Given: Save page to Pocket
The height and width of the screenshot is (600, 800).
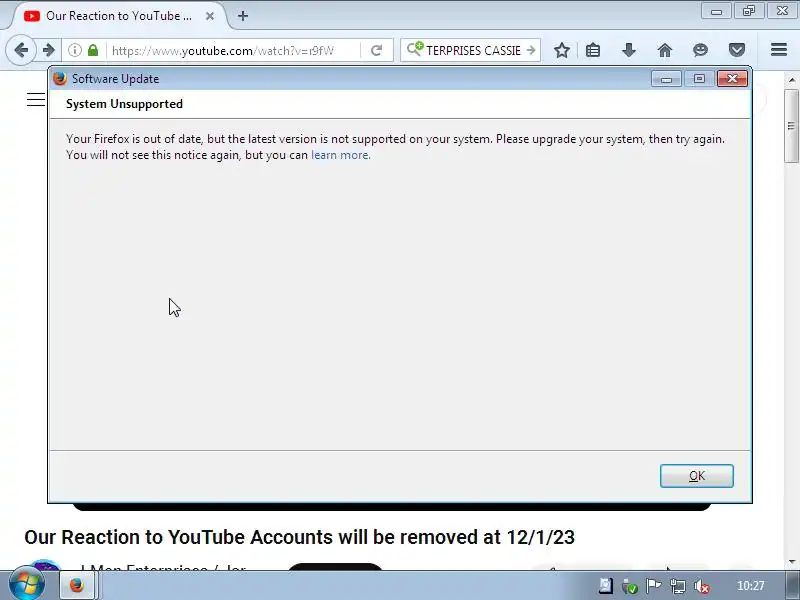Looking at the screenshot, I should pos(737,50).
